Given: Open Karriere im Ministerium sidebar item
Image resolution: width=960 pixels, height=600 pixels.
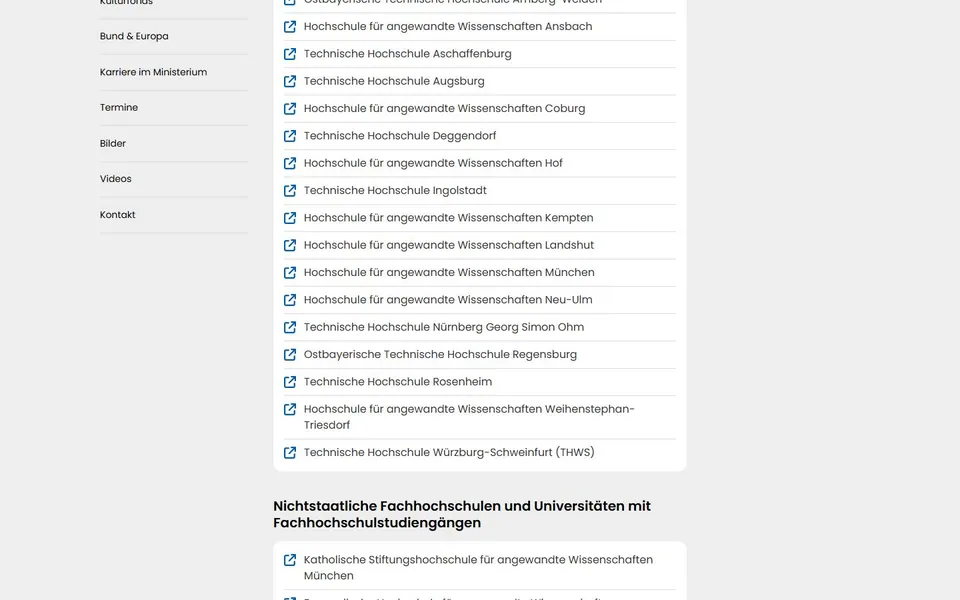Looking at the screenshot, I should (x=153, y=72).
